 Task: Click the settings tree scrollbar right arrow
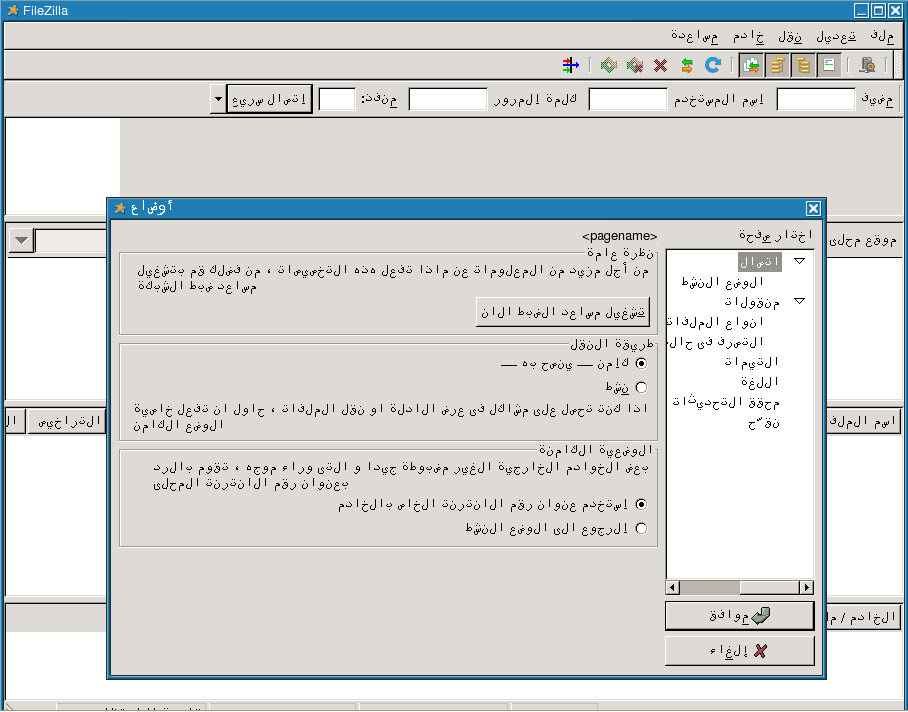[x=807, y=588]
